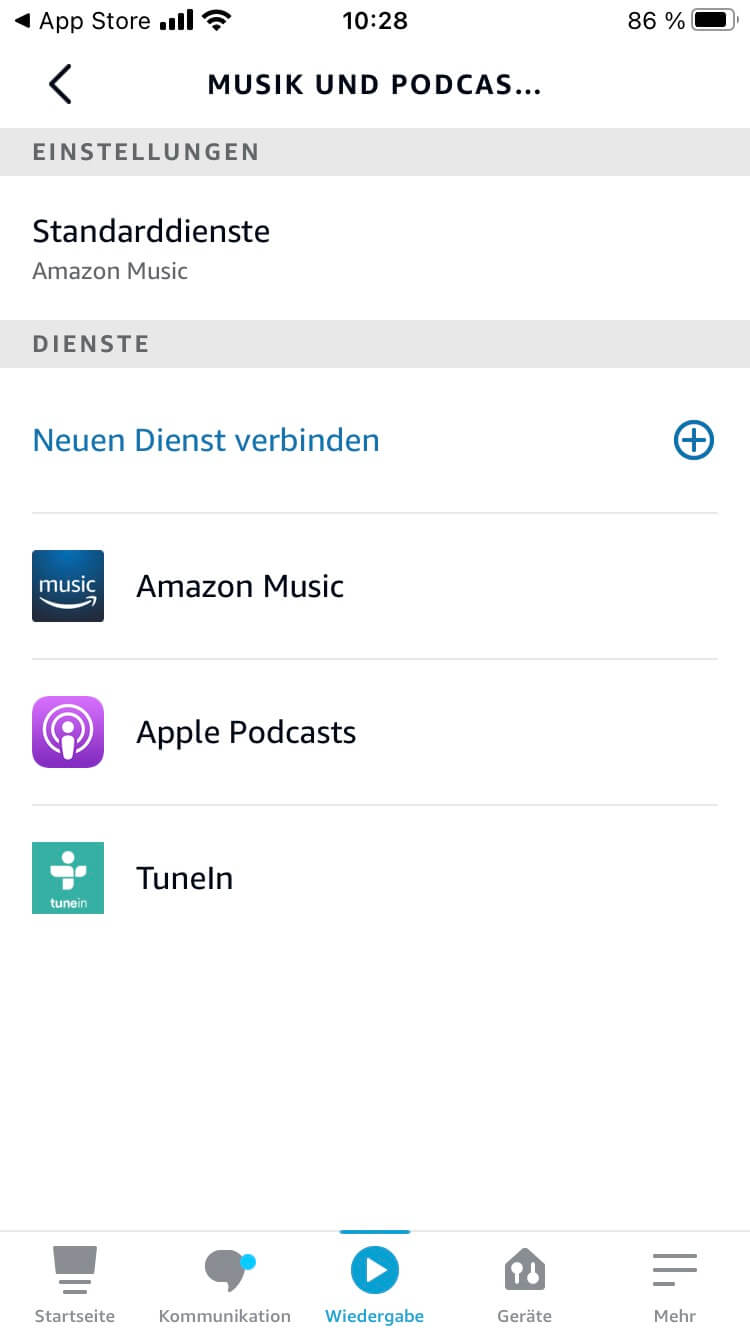Image resolution: width=750 pixels, height=1334 pixels.
Task: Tap the Amazon Music subtitle under Standarddienste
Action: (110, 271)
